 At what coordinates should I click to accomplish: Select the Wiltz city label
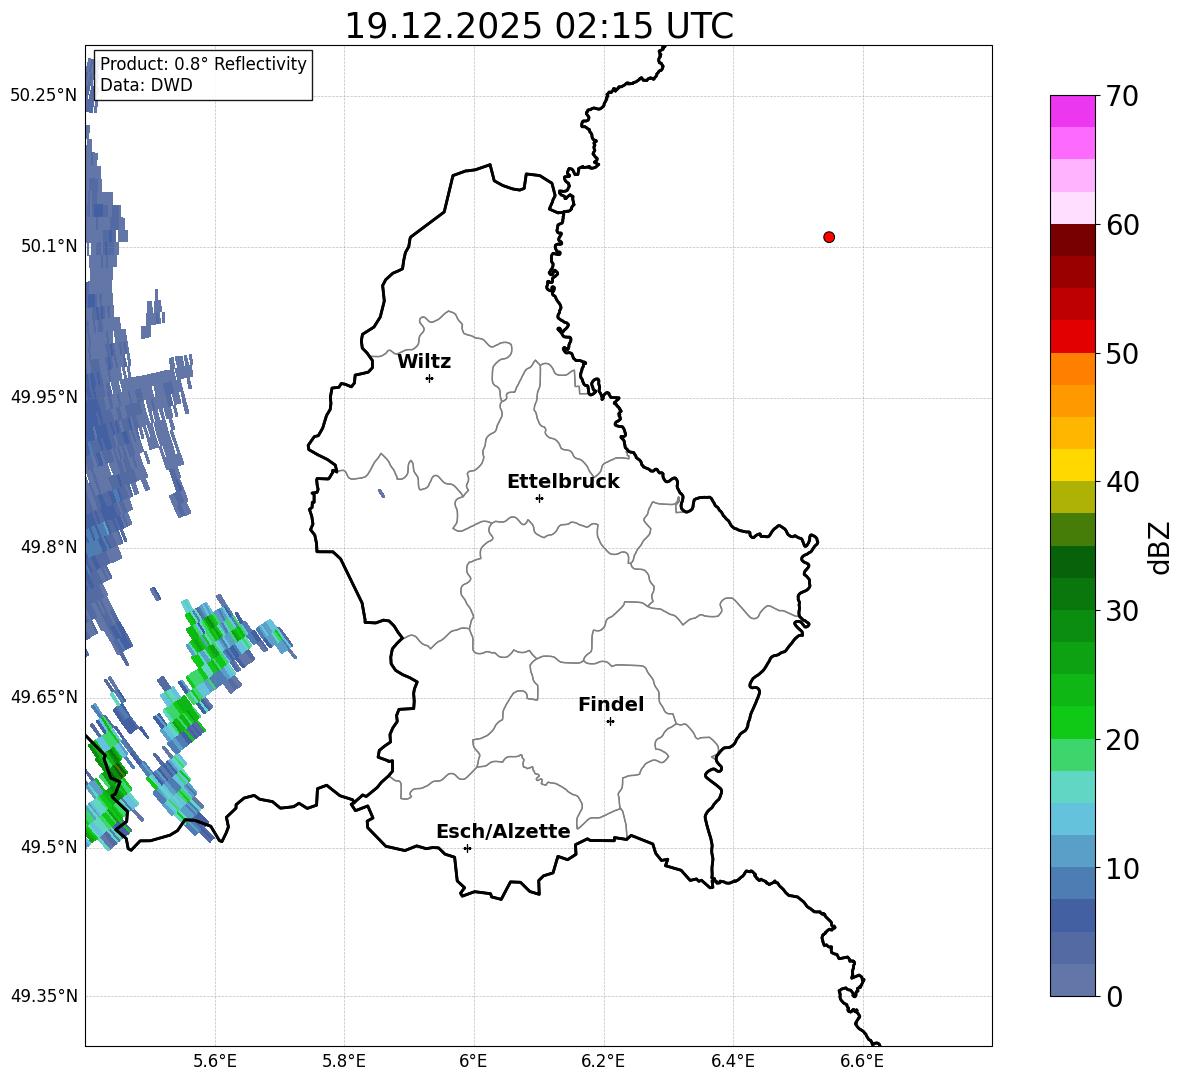coord(424,362)
